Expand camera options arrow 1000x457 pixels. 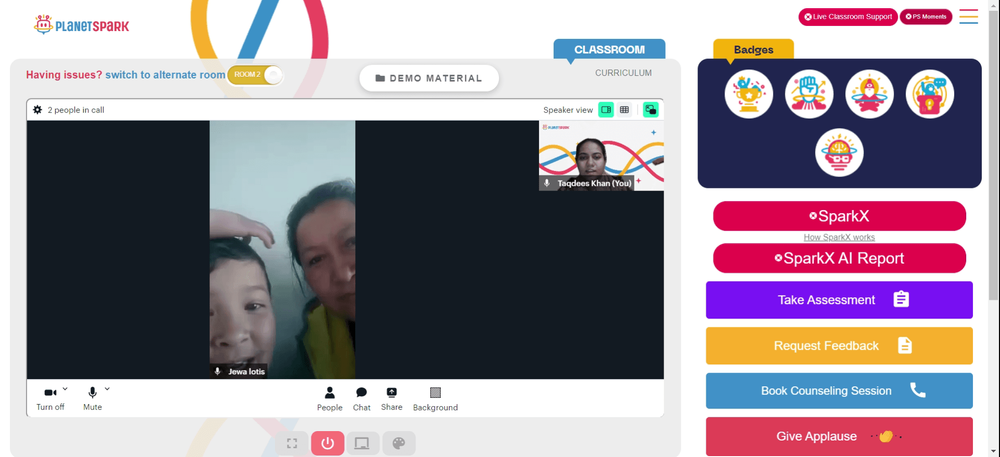tap(65, 388)
